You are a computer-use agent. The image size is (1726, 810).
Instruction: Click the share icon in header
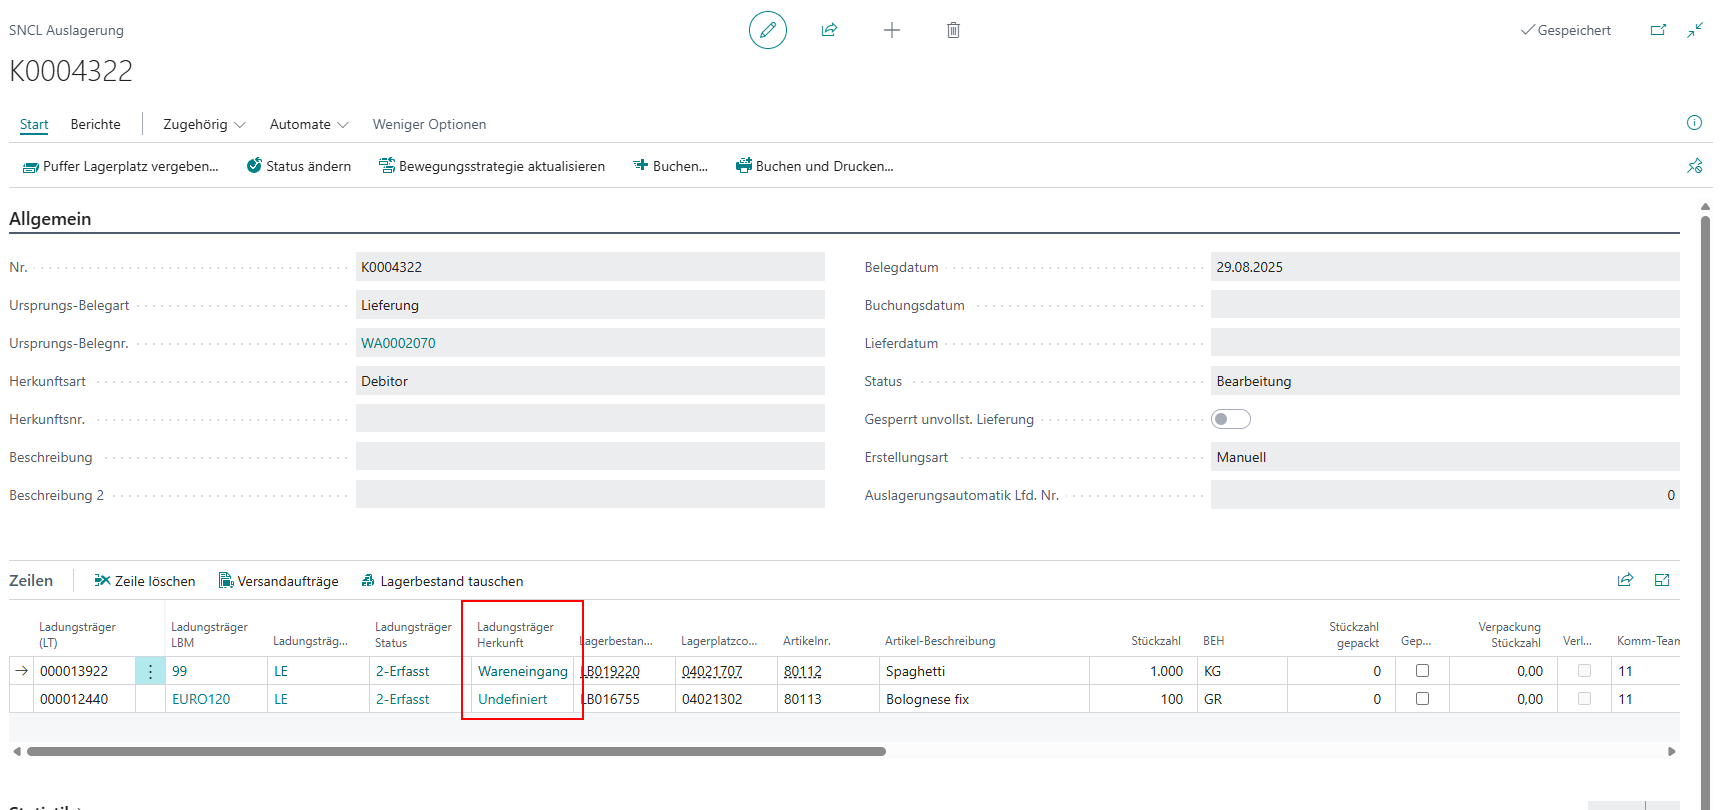[x=829, y=30]
